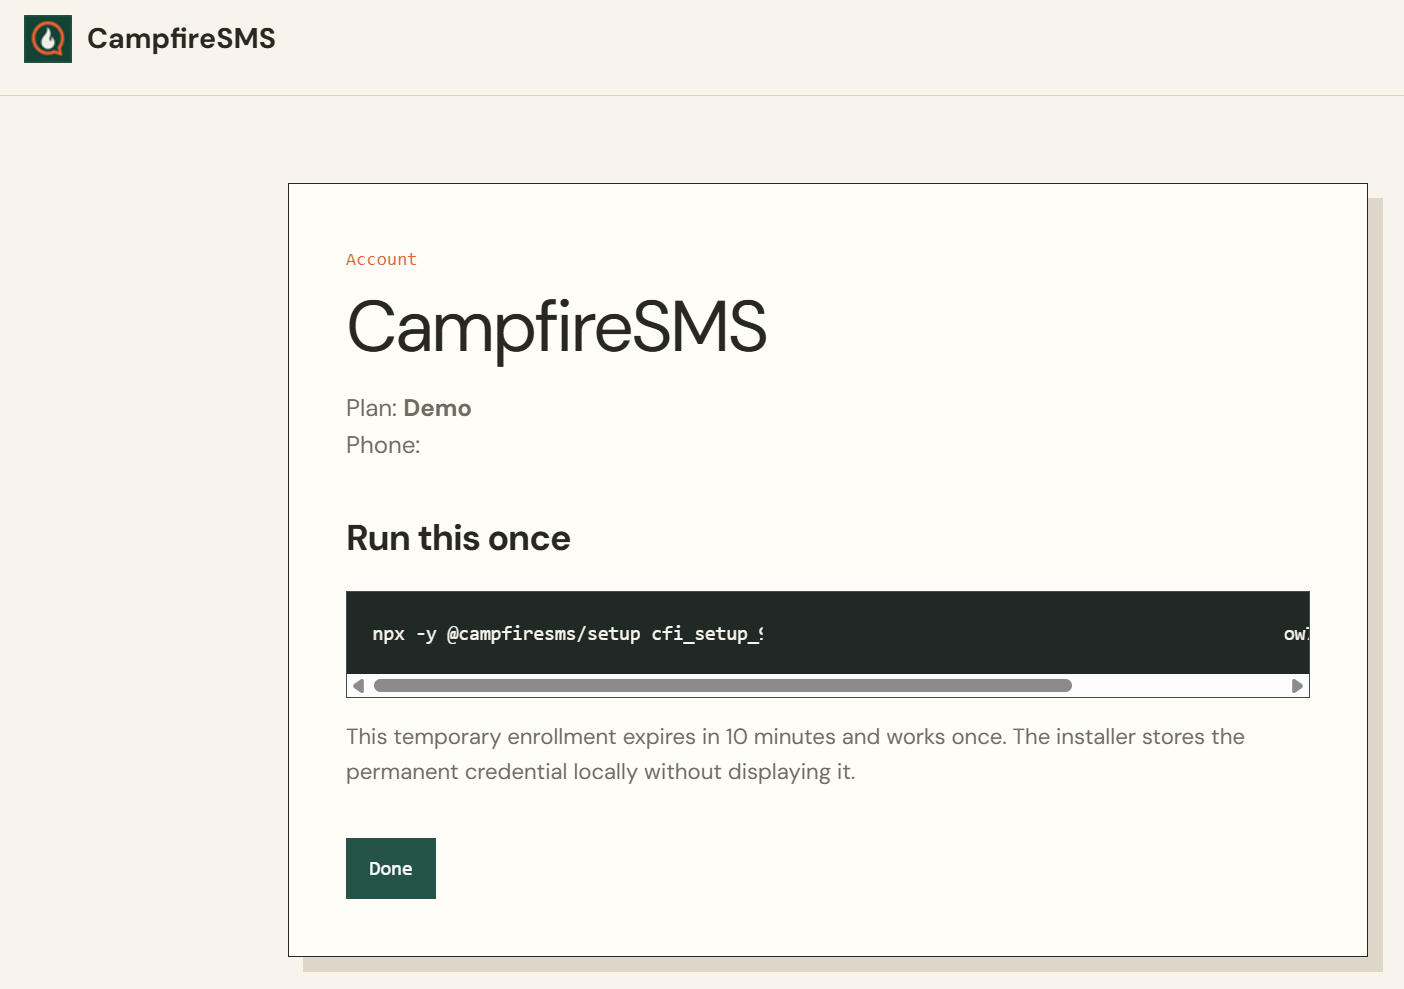
Task: Click the permanent credential sentence line
Action: point(600,772)
